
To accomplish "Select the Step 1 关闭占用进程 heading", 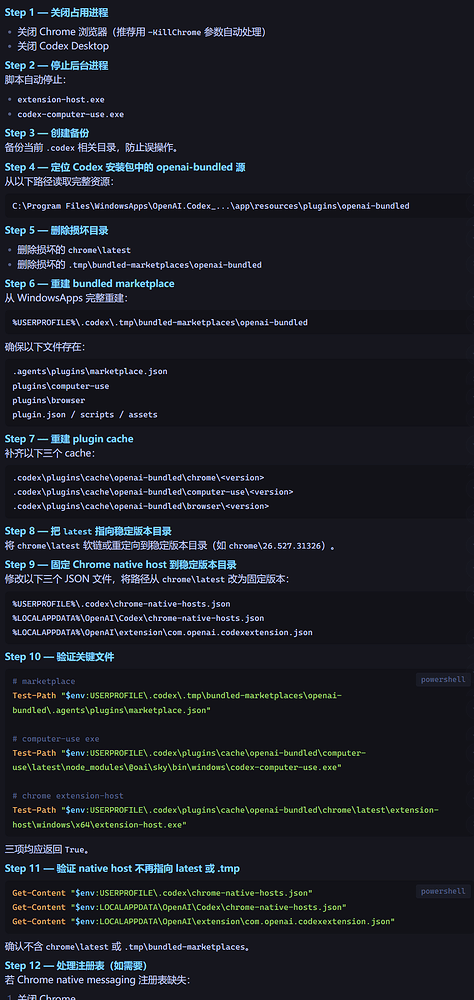I will (58, 13).
